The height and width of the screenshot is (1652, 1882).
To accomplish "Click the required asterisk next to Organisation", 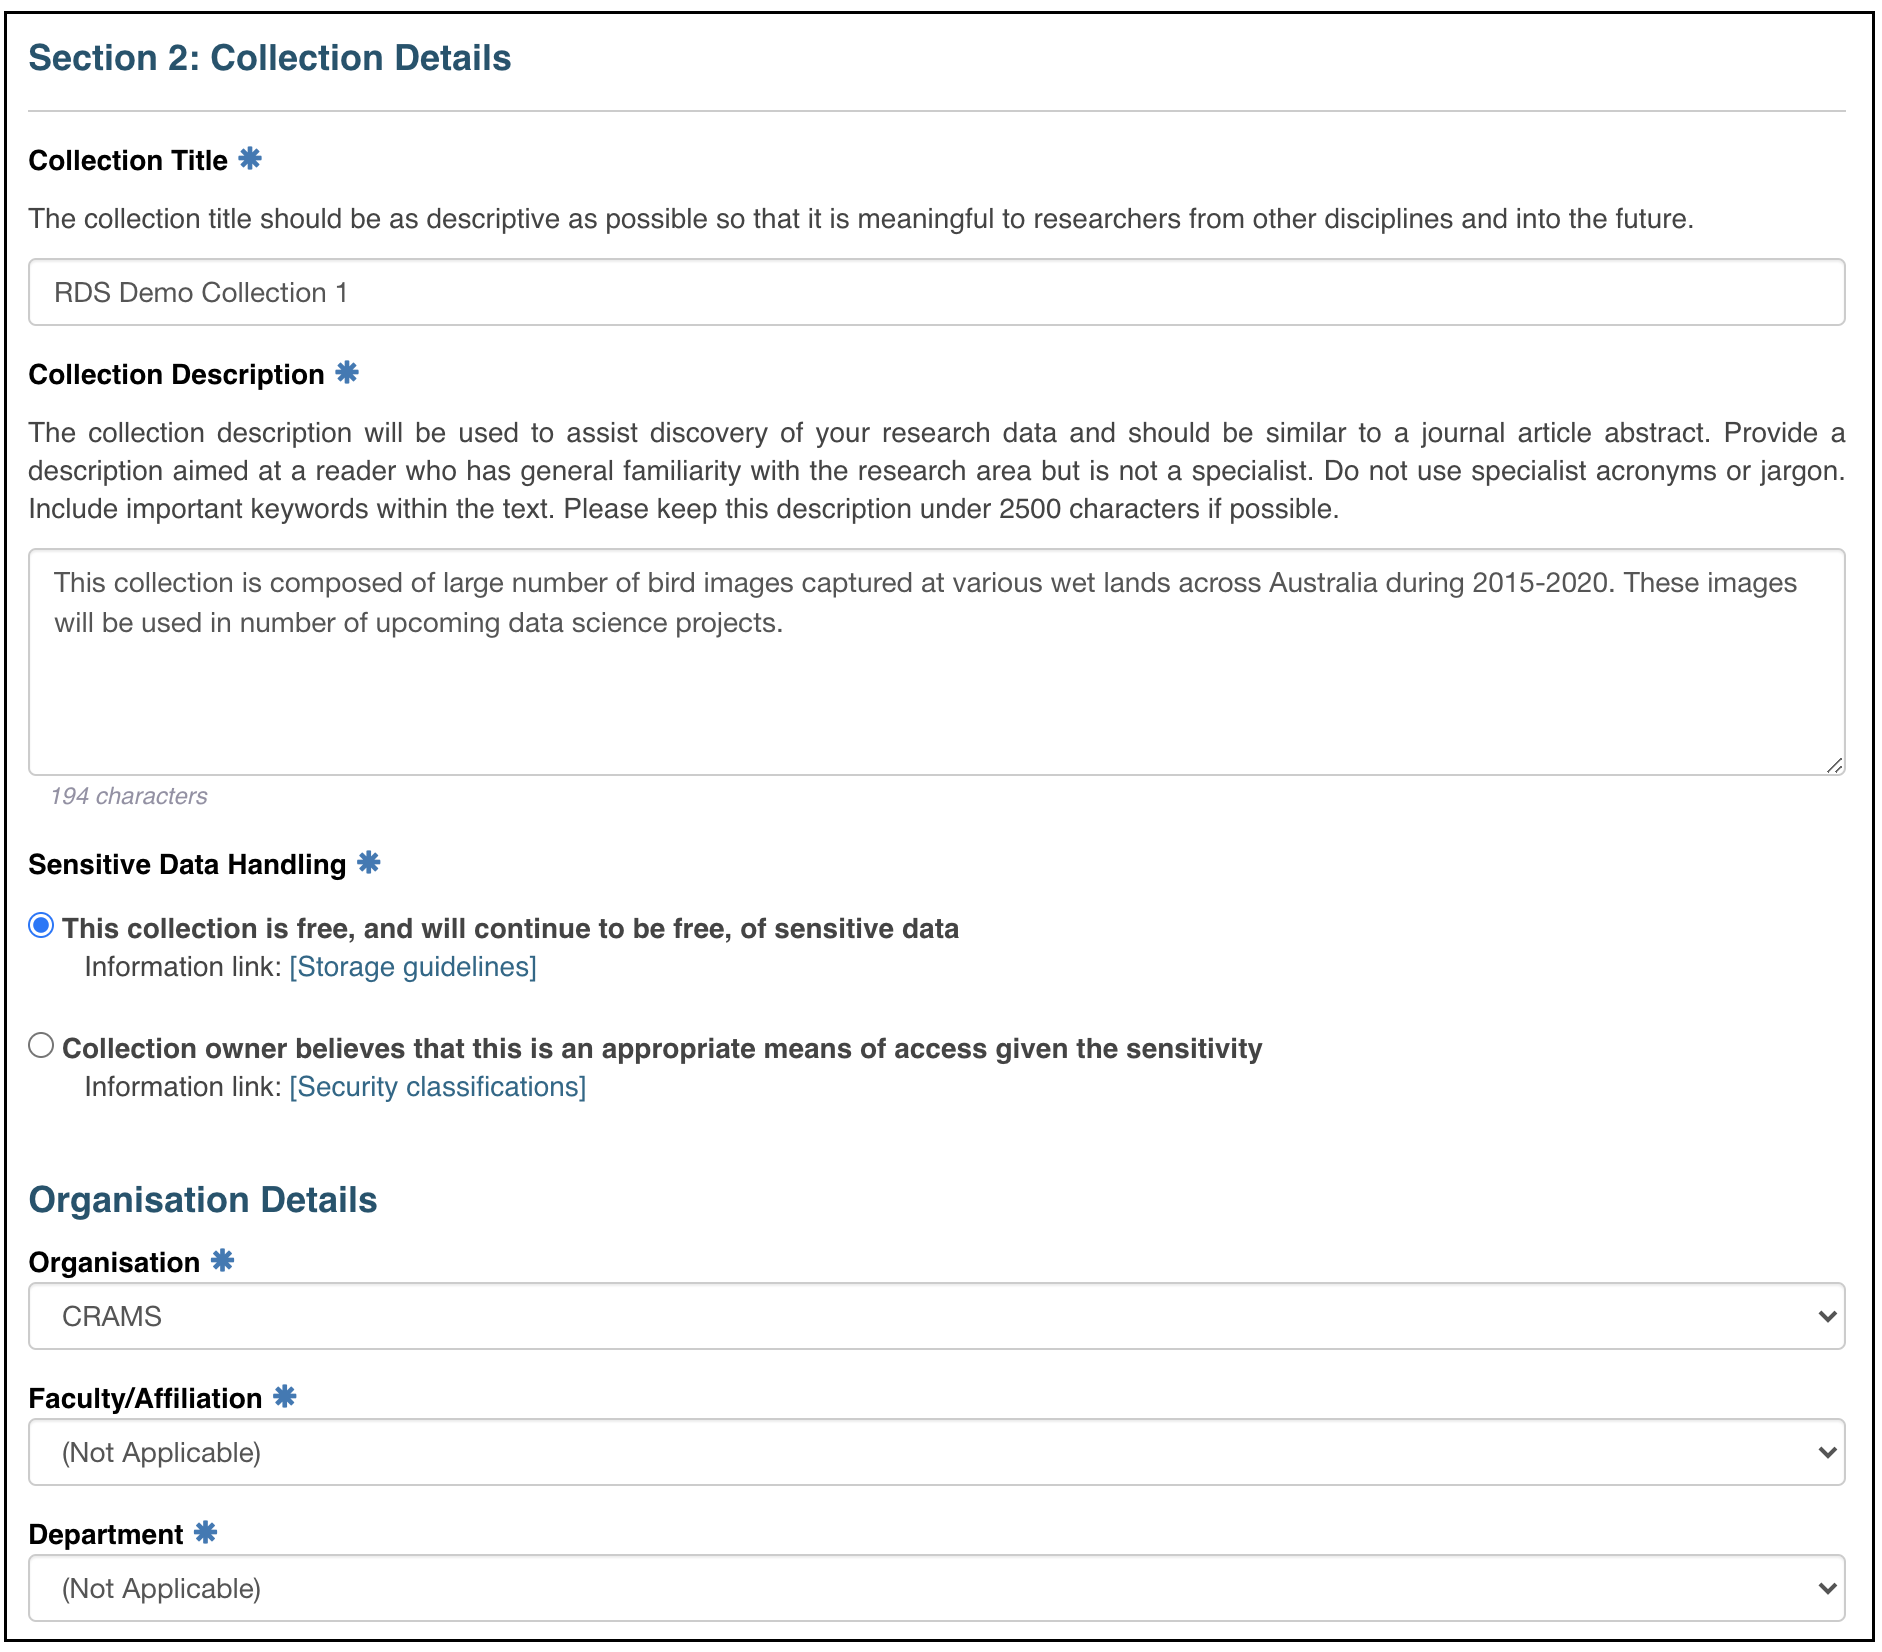I will (x=223, y=1260).
